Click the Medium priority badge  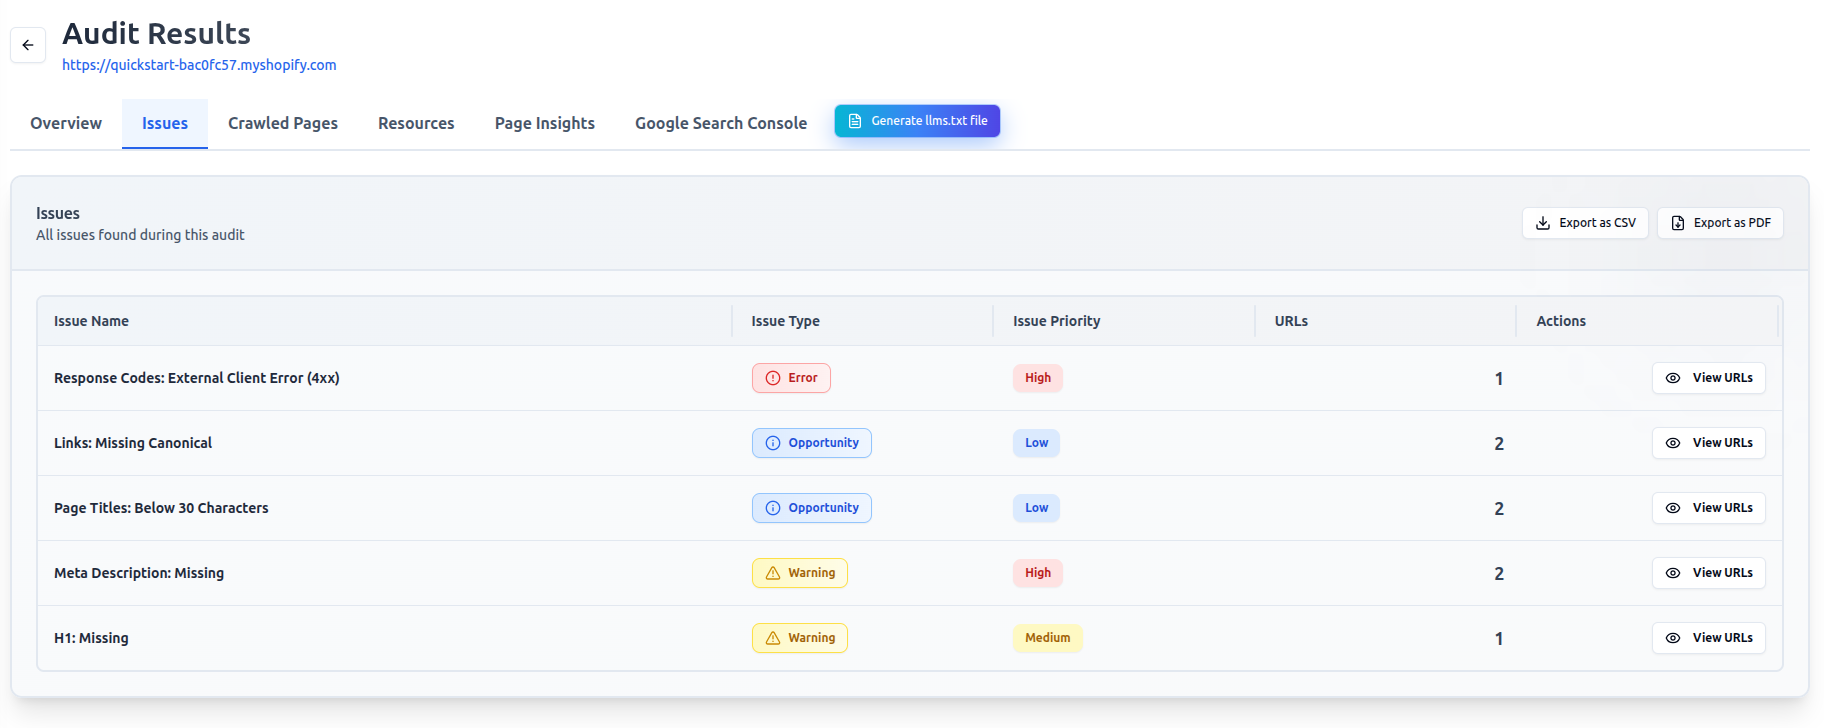(1047, 638)
